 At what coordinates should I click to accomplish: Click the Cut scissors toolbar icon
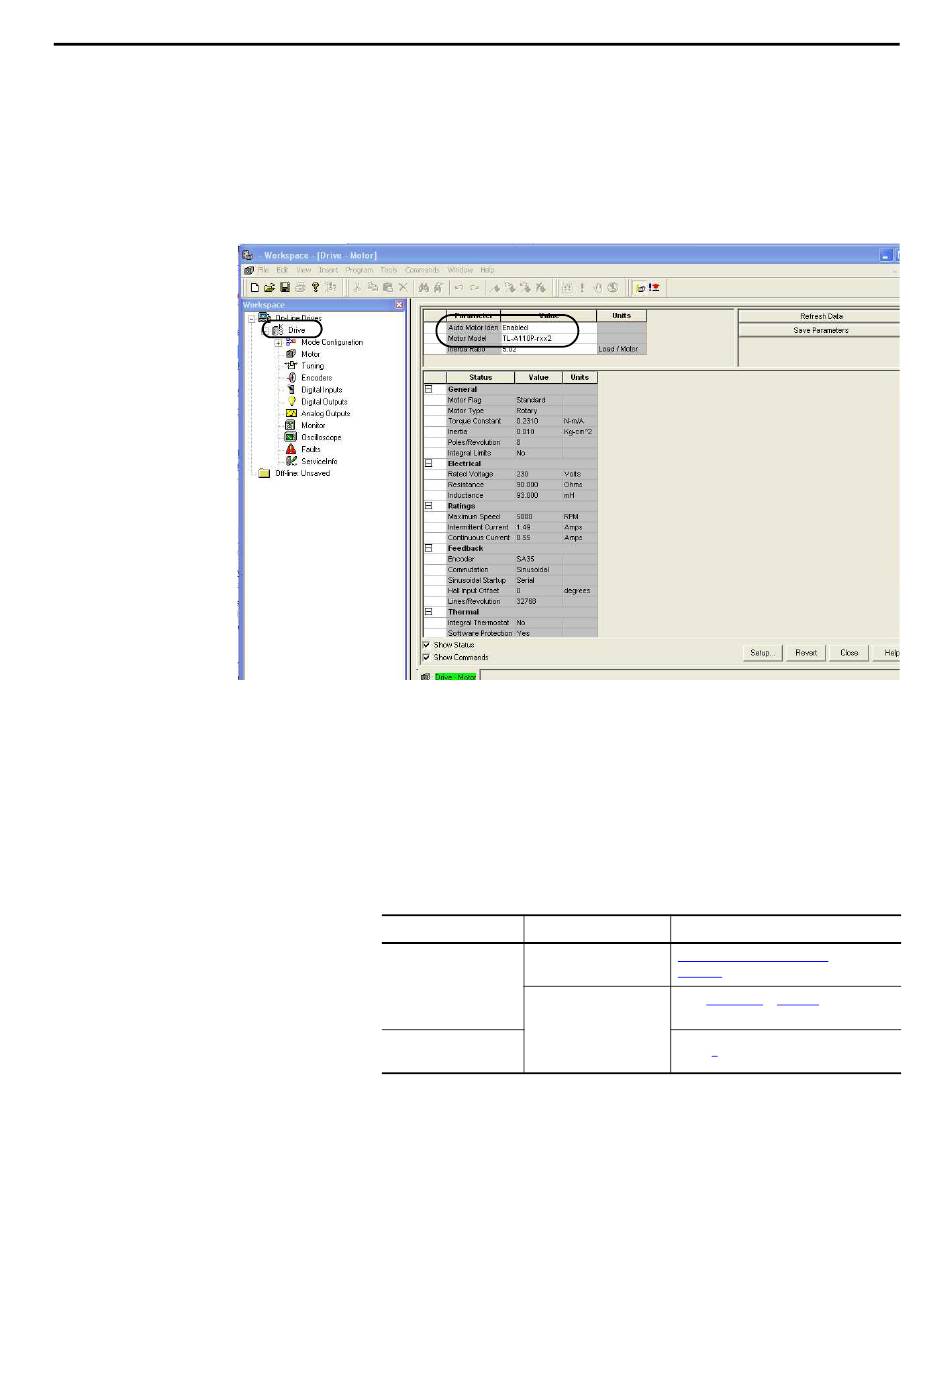356,288
